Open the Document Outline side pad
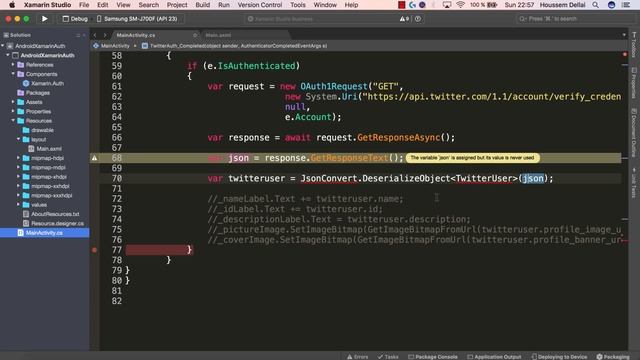 coord(634,132)
